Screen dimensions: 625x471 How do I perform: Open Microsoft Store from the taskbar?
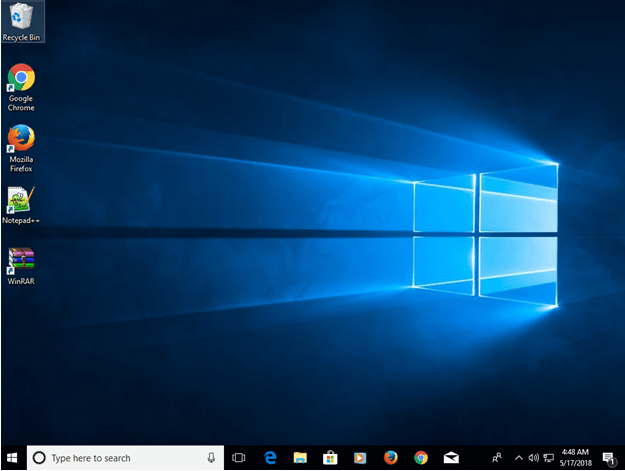[x=330, y=458]
